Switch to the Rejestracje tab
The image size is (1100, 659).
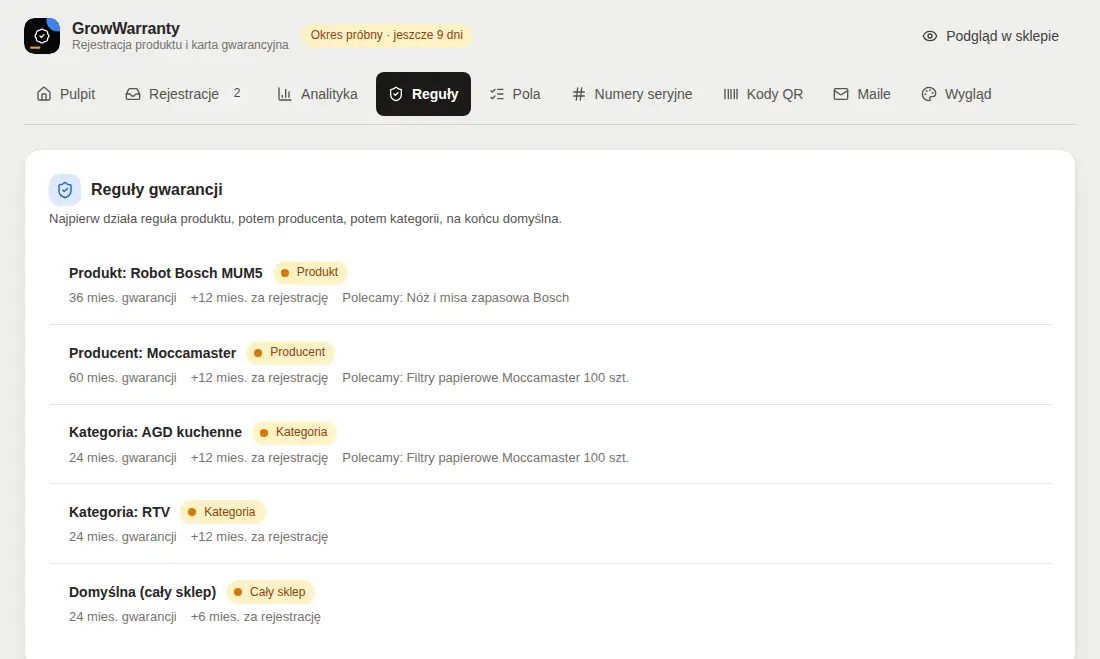point(185,94)
